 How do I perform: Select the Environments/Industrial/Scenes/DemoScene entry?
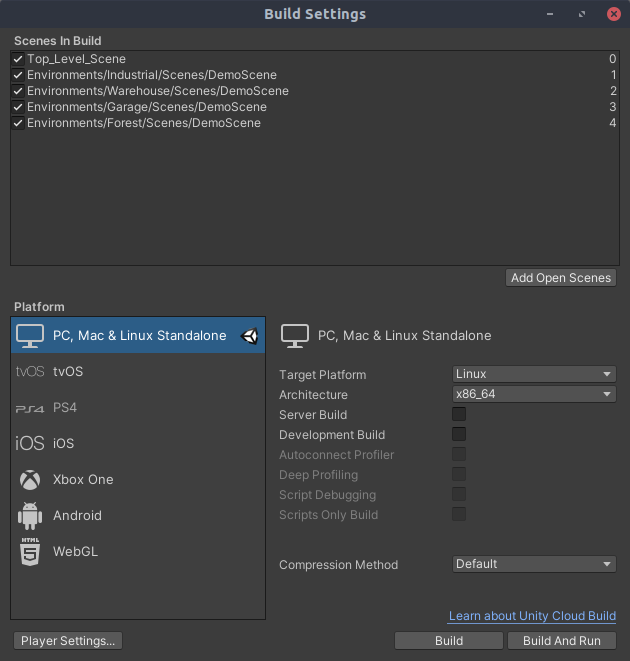[x=315, y=75]
